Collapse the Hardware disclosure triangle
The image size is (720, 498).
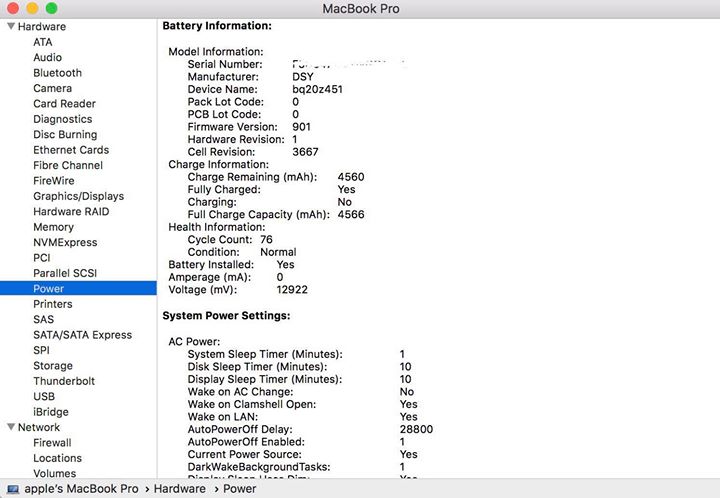[11, 26]
